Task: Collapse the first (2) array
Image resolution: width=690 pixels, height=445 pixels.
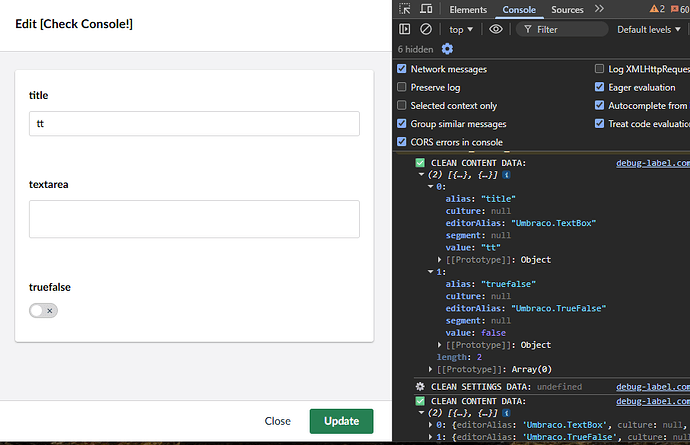Action: [421, 175]
